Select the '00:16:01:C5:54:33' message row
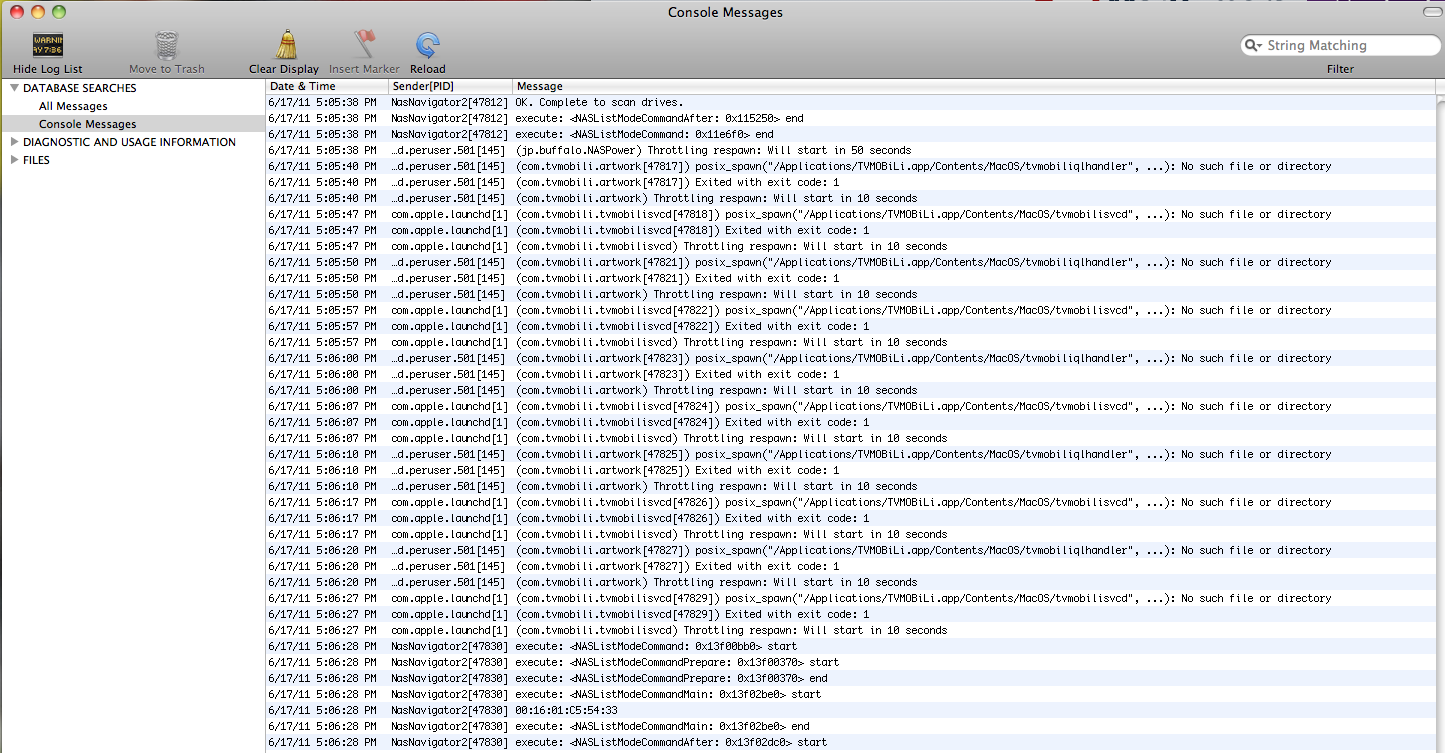This screenshot has height=753, width=1445. pos(850,710)
